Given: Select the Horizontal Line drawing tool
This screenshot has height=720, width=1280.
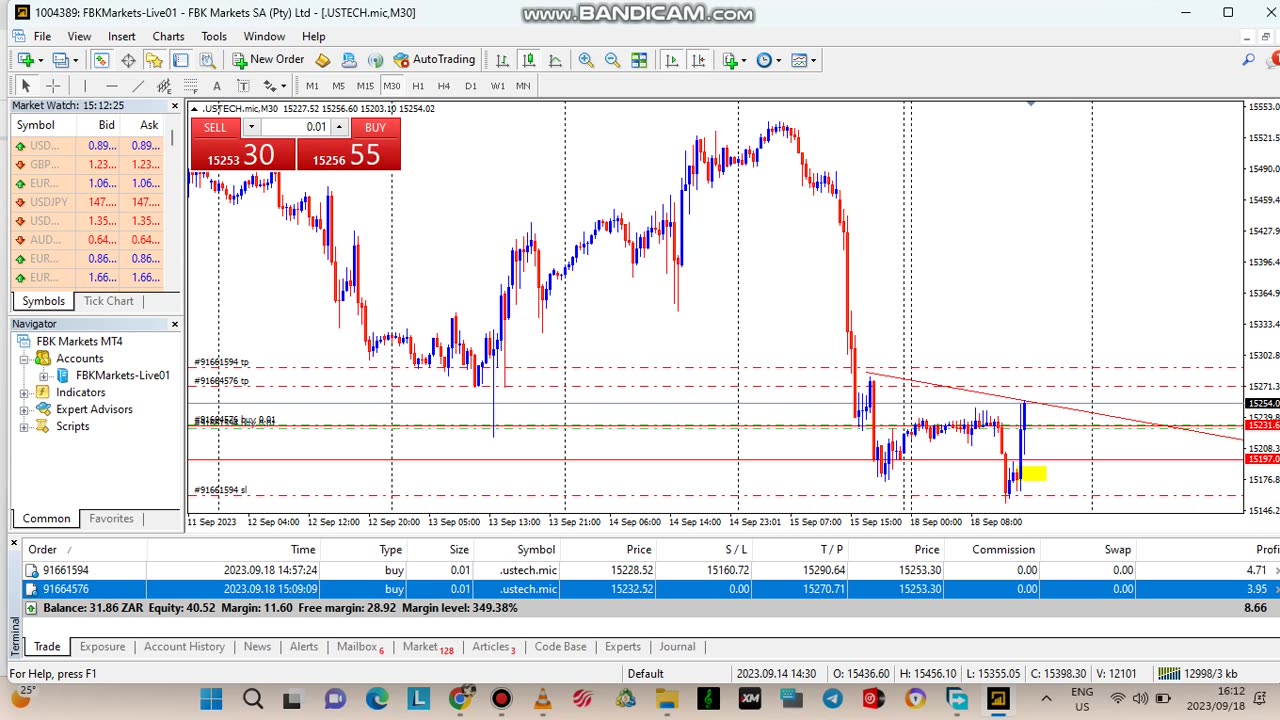Looking at the screenshot, I should click(112, 86).
